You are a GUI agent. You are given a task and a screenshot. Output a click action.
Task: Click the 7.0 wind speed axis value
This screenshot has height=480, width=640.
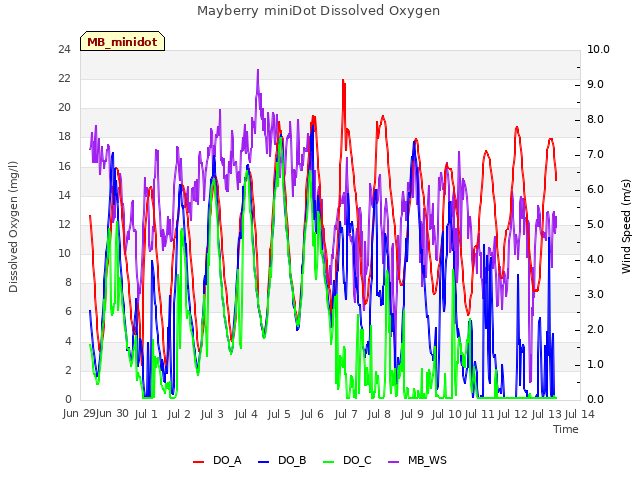pyautogui.click(x=596, y=155)
